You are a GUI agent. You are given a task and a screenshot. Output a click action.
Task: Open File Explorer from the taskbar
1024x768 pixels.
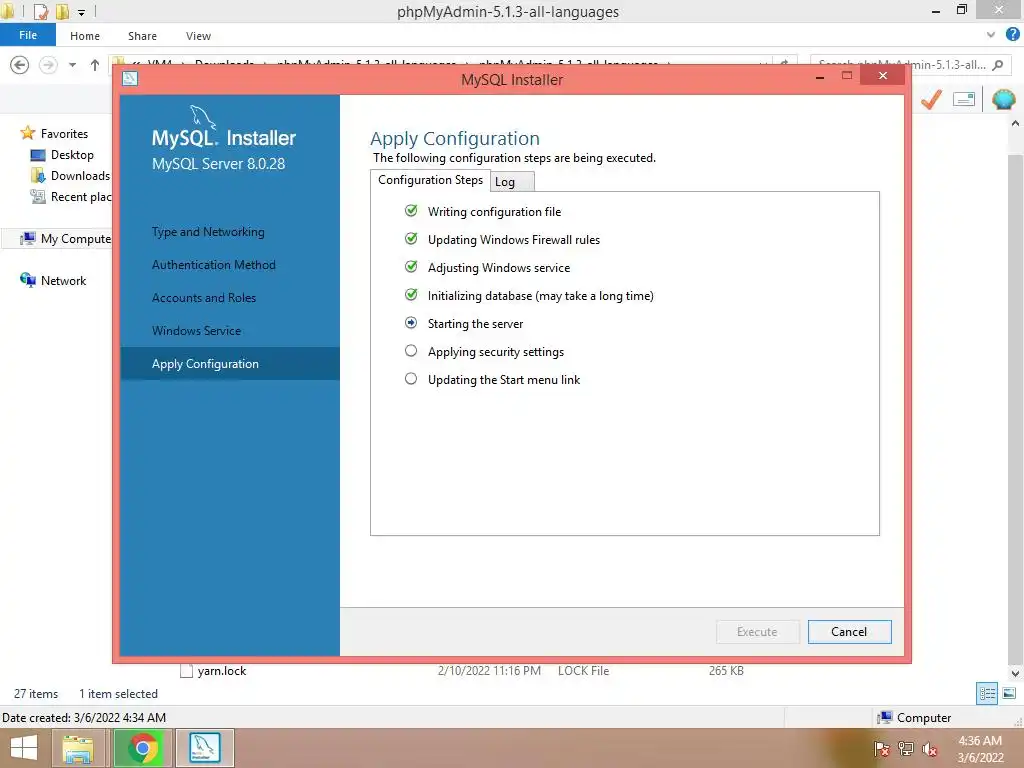[x=78, y=748]
